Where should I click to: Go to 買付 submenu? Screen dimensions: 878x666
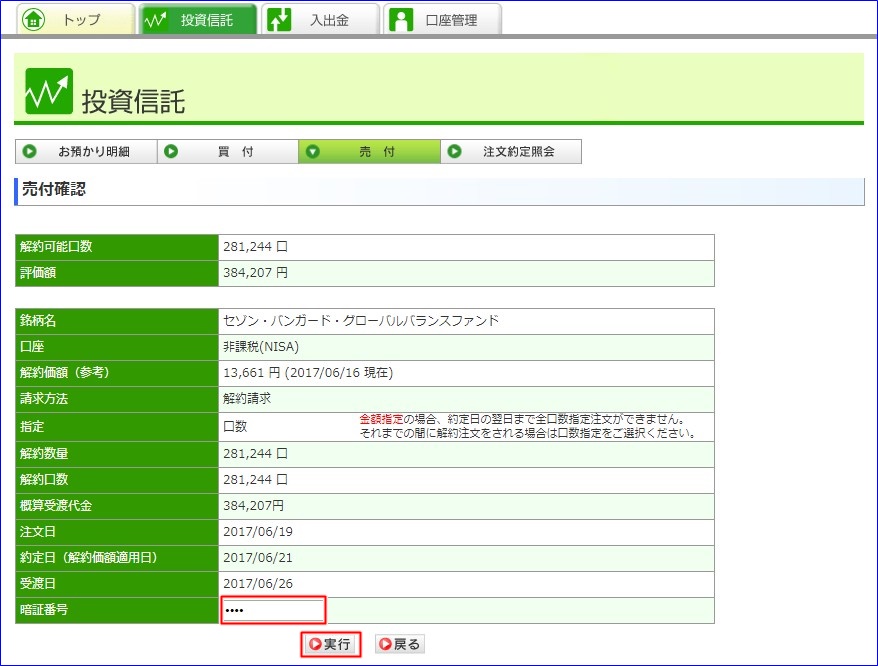[x=228, y=151]
